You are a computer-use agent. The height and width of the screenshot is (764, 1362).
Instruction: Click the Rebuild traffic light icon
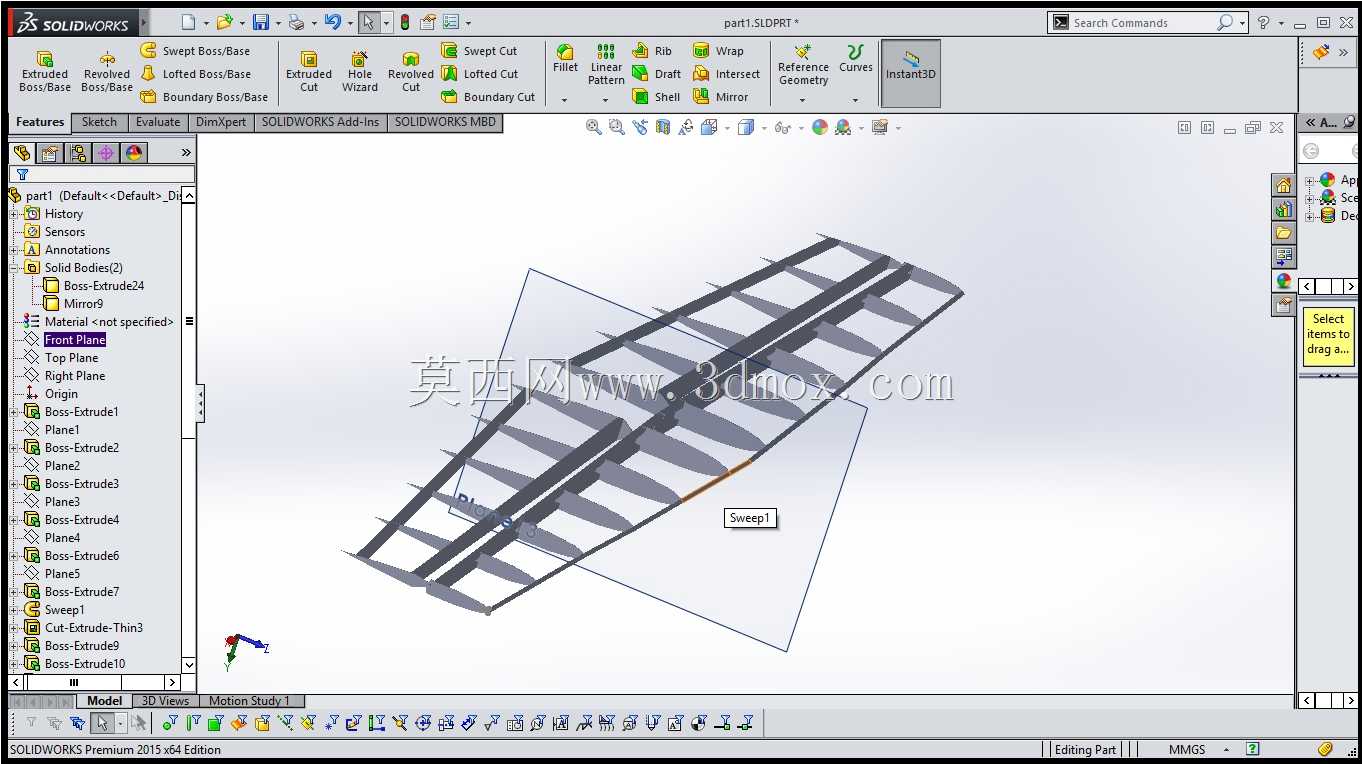pos(405,22)
